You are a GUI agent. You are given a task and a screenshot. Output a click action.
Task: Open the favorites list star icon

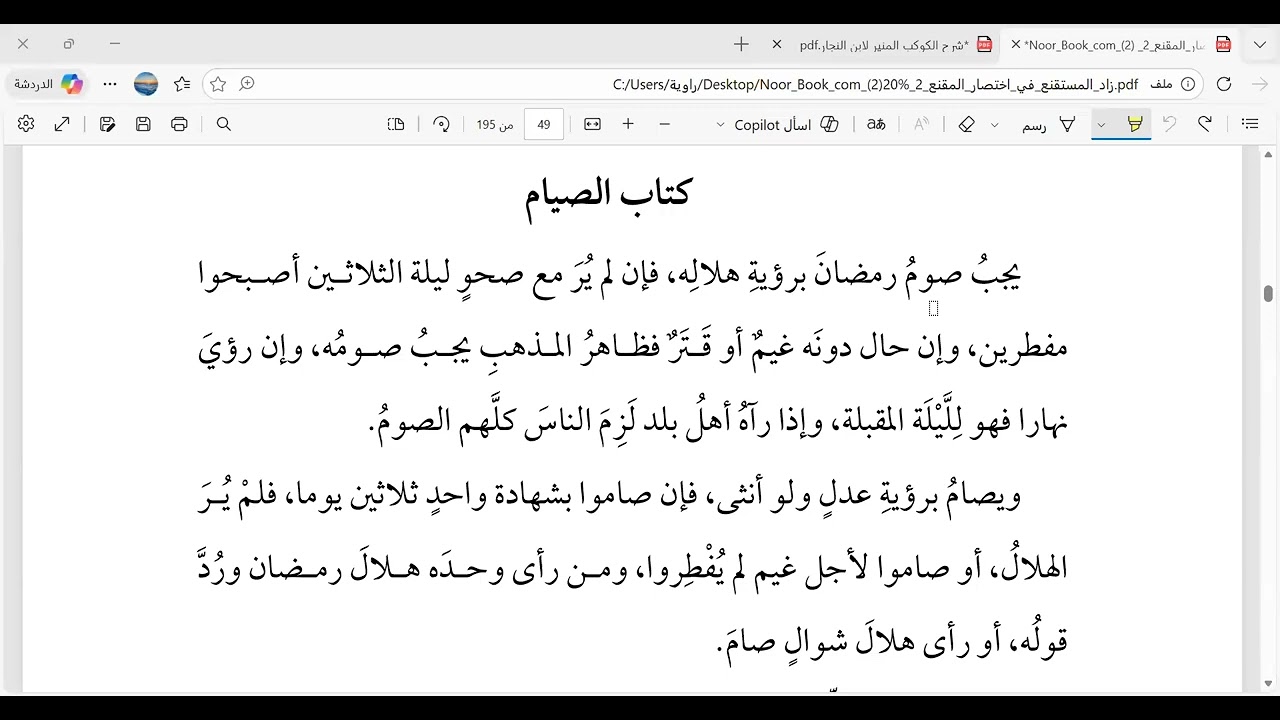coord(182,84)
